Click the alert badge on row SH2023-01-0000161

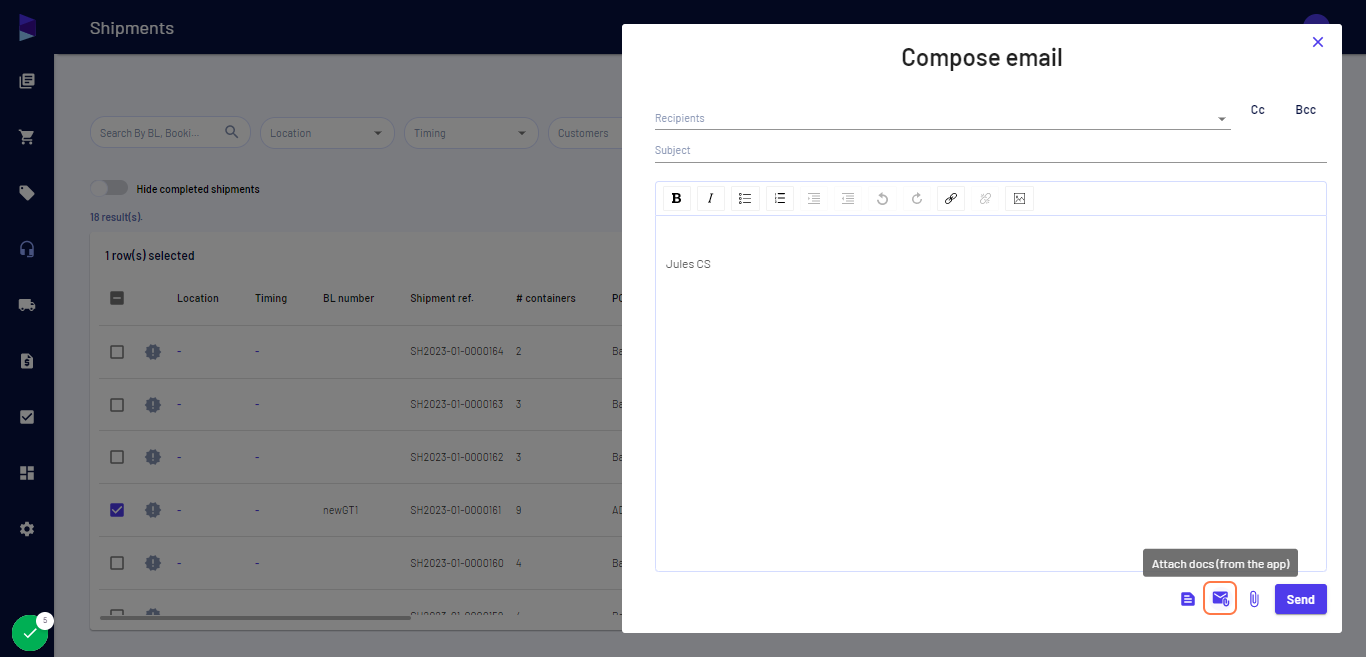pyautogui.click(x=153, y=510)
